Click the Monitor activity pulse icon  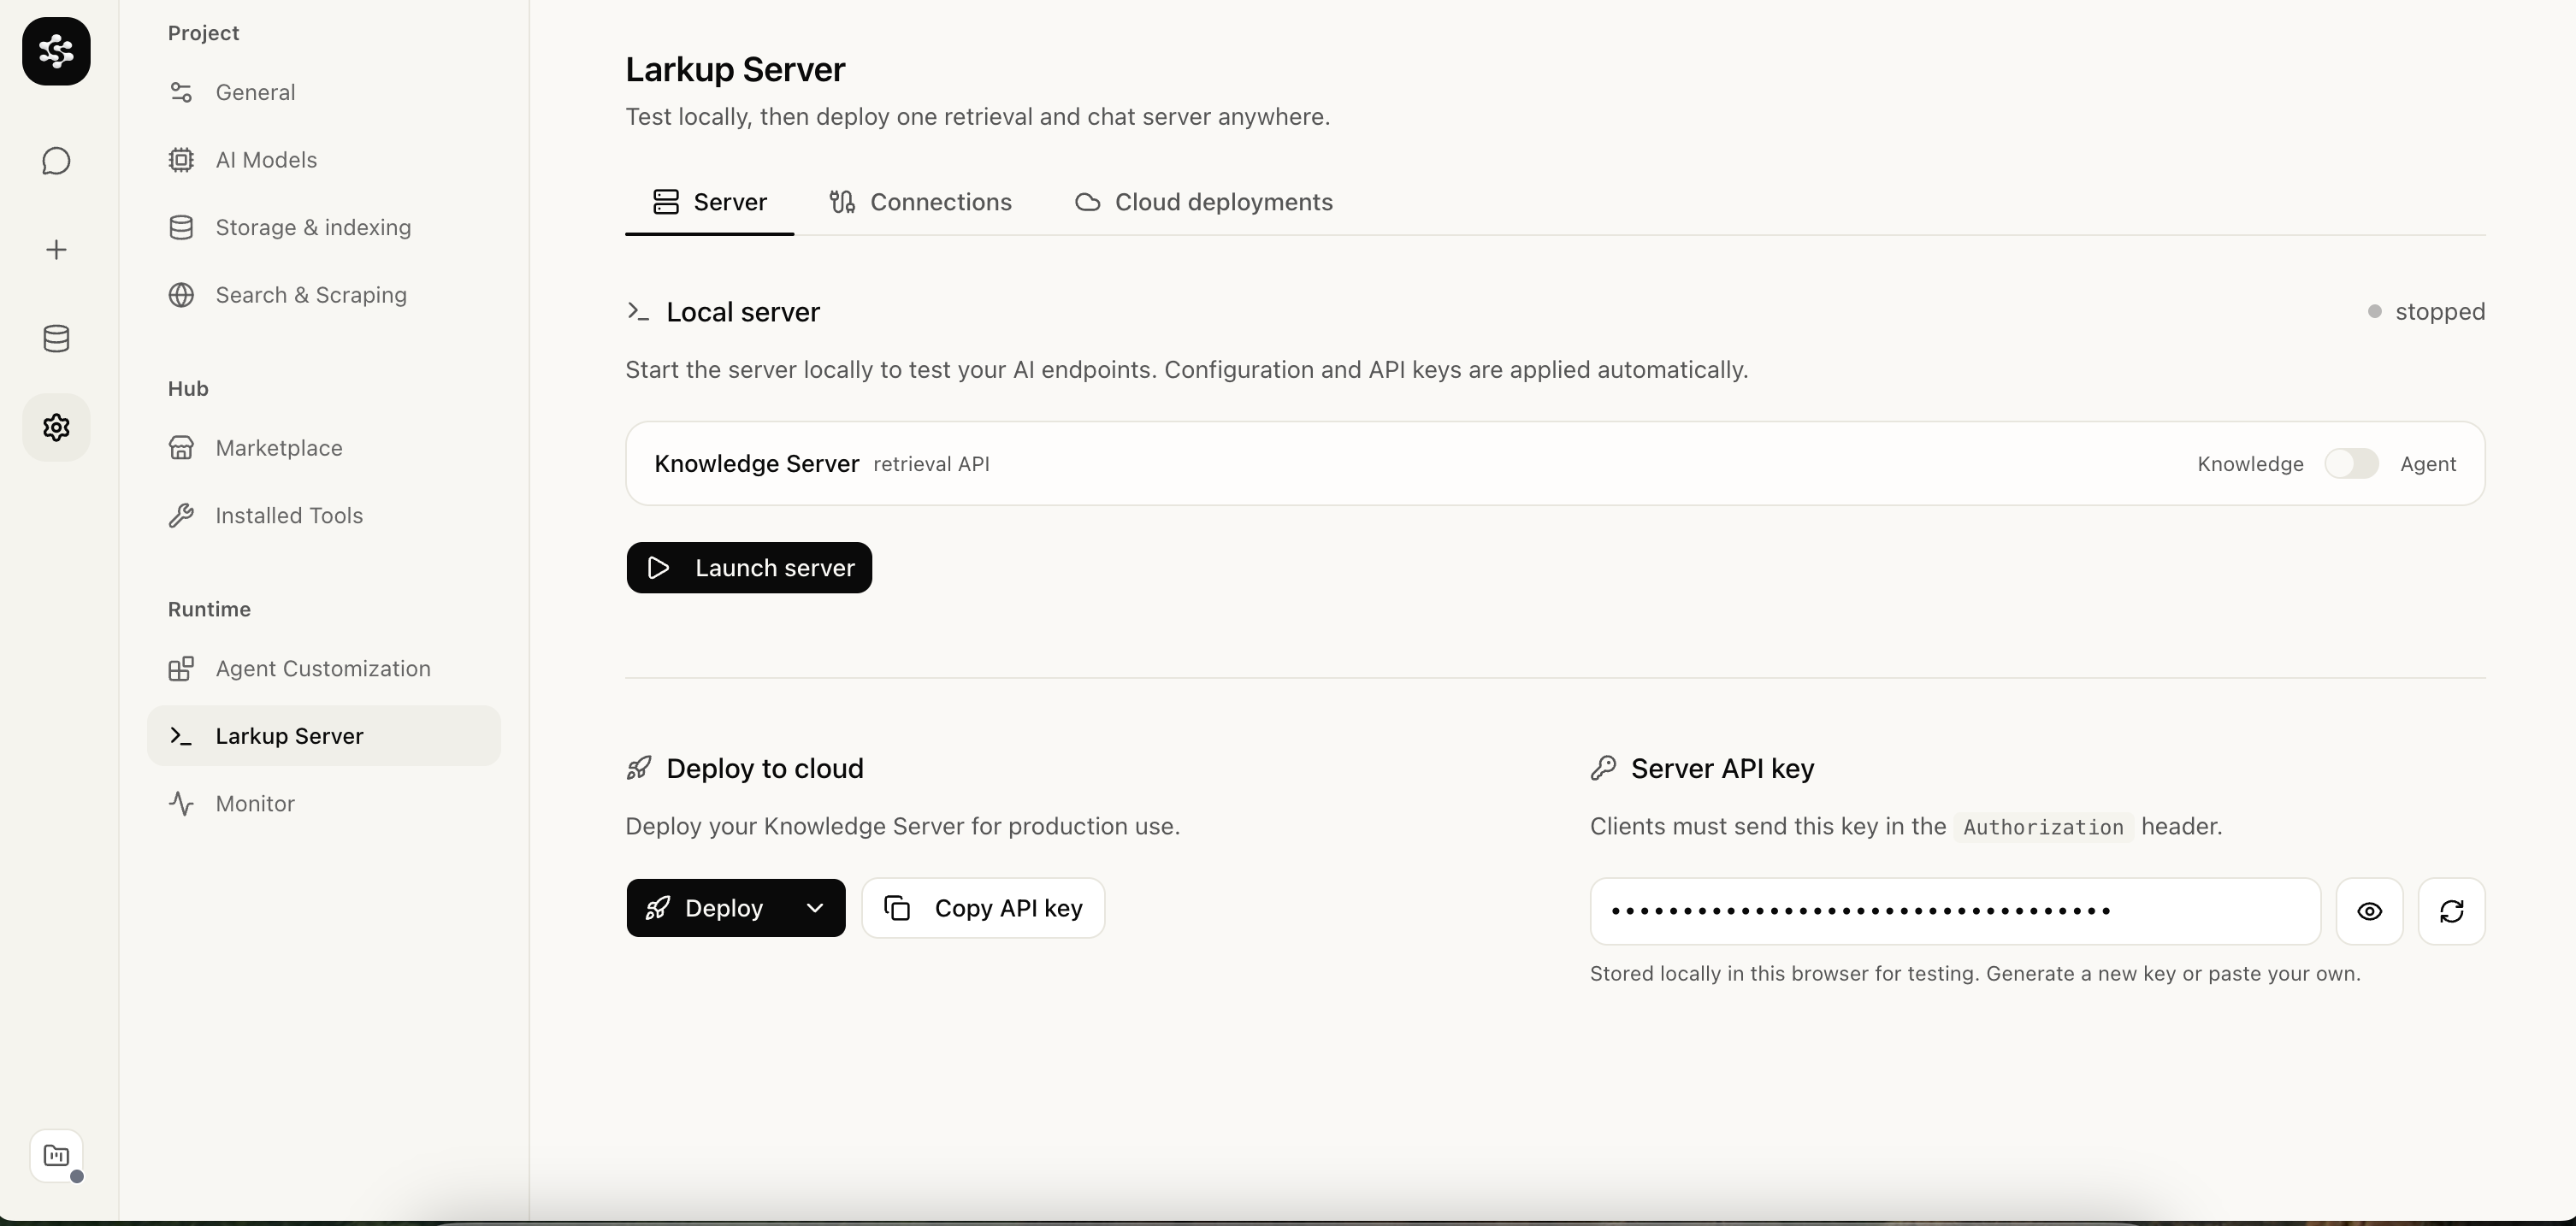tap(181, 803)
